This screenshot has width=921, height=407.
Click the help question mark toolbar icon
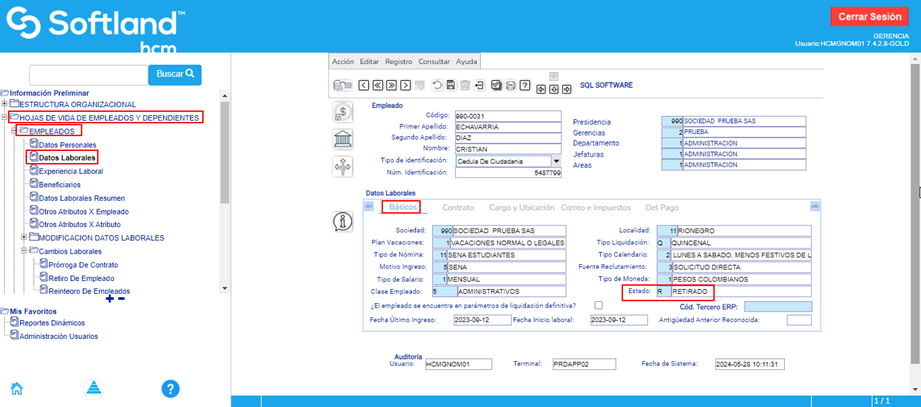tap(524, 86)
